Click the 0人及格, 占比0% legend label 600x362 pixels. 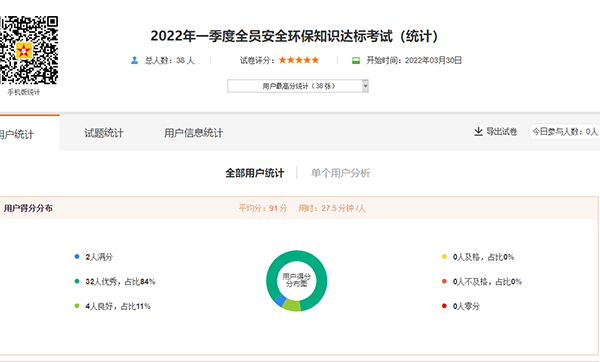[483, 257]
